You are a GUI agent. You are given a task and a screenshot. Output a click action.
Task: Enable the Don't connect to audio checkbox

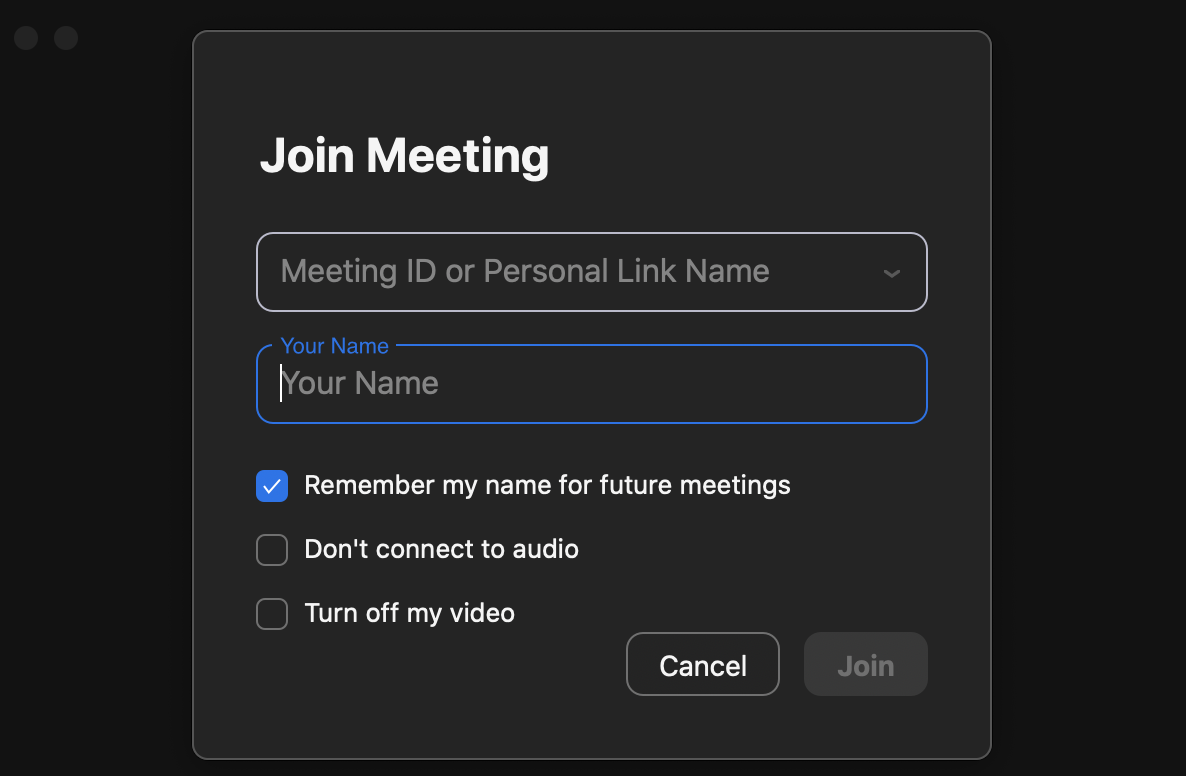click(272, 550)
